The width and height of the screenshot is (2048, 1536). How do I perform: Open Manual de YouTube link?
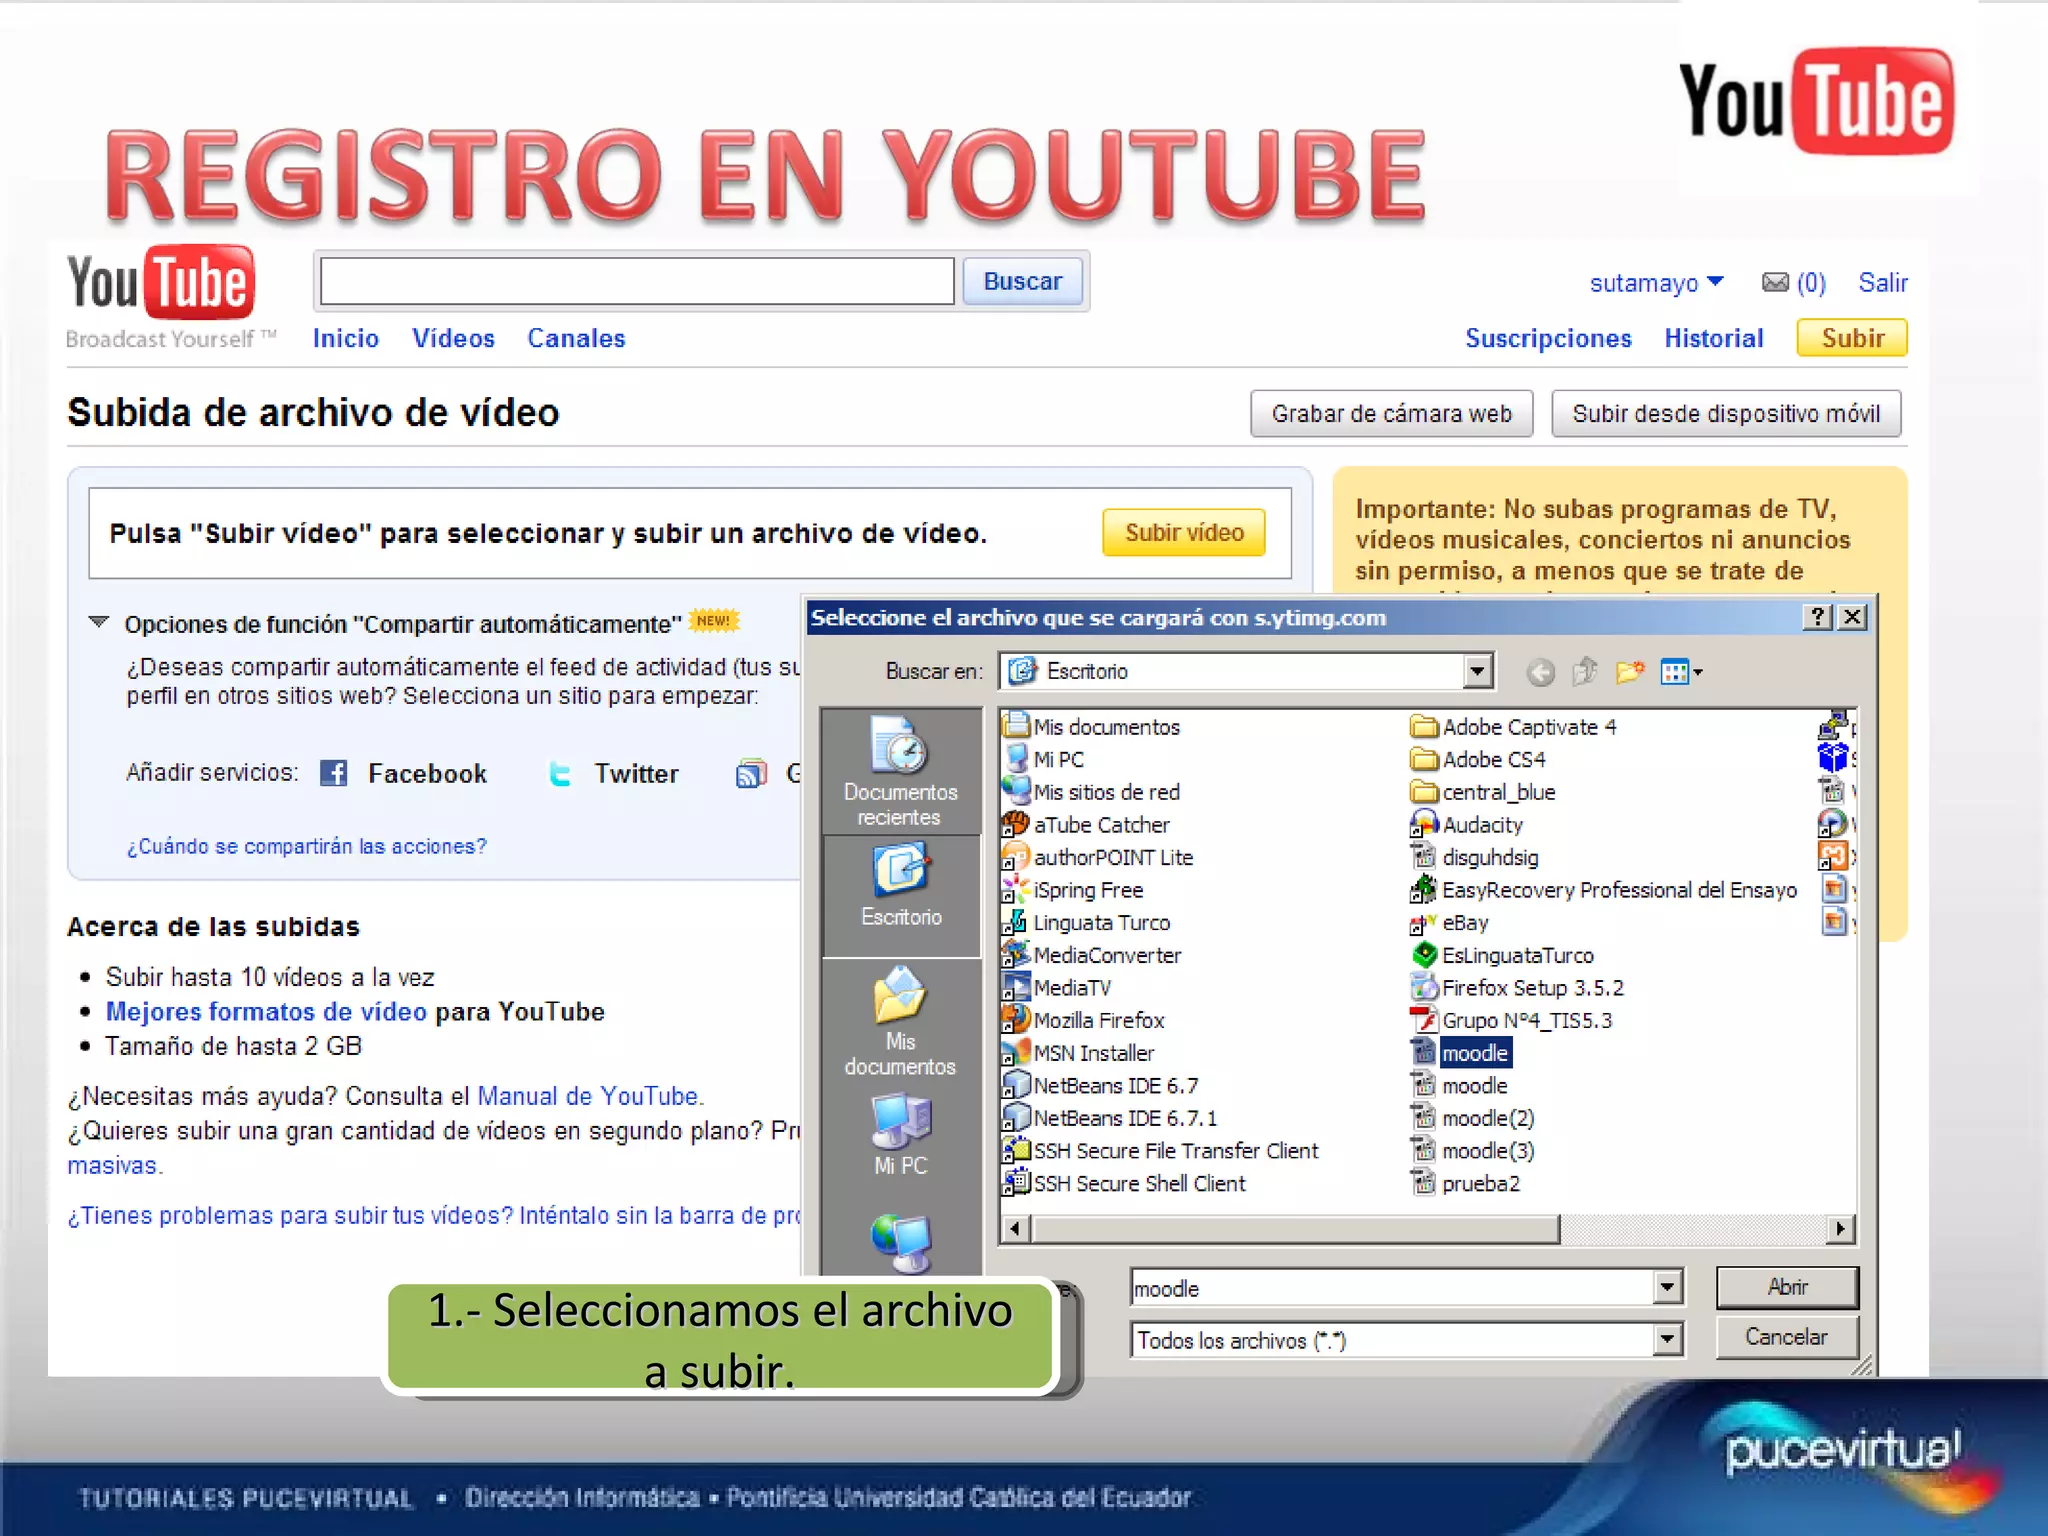(x=590, y=1096)
